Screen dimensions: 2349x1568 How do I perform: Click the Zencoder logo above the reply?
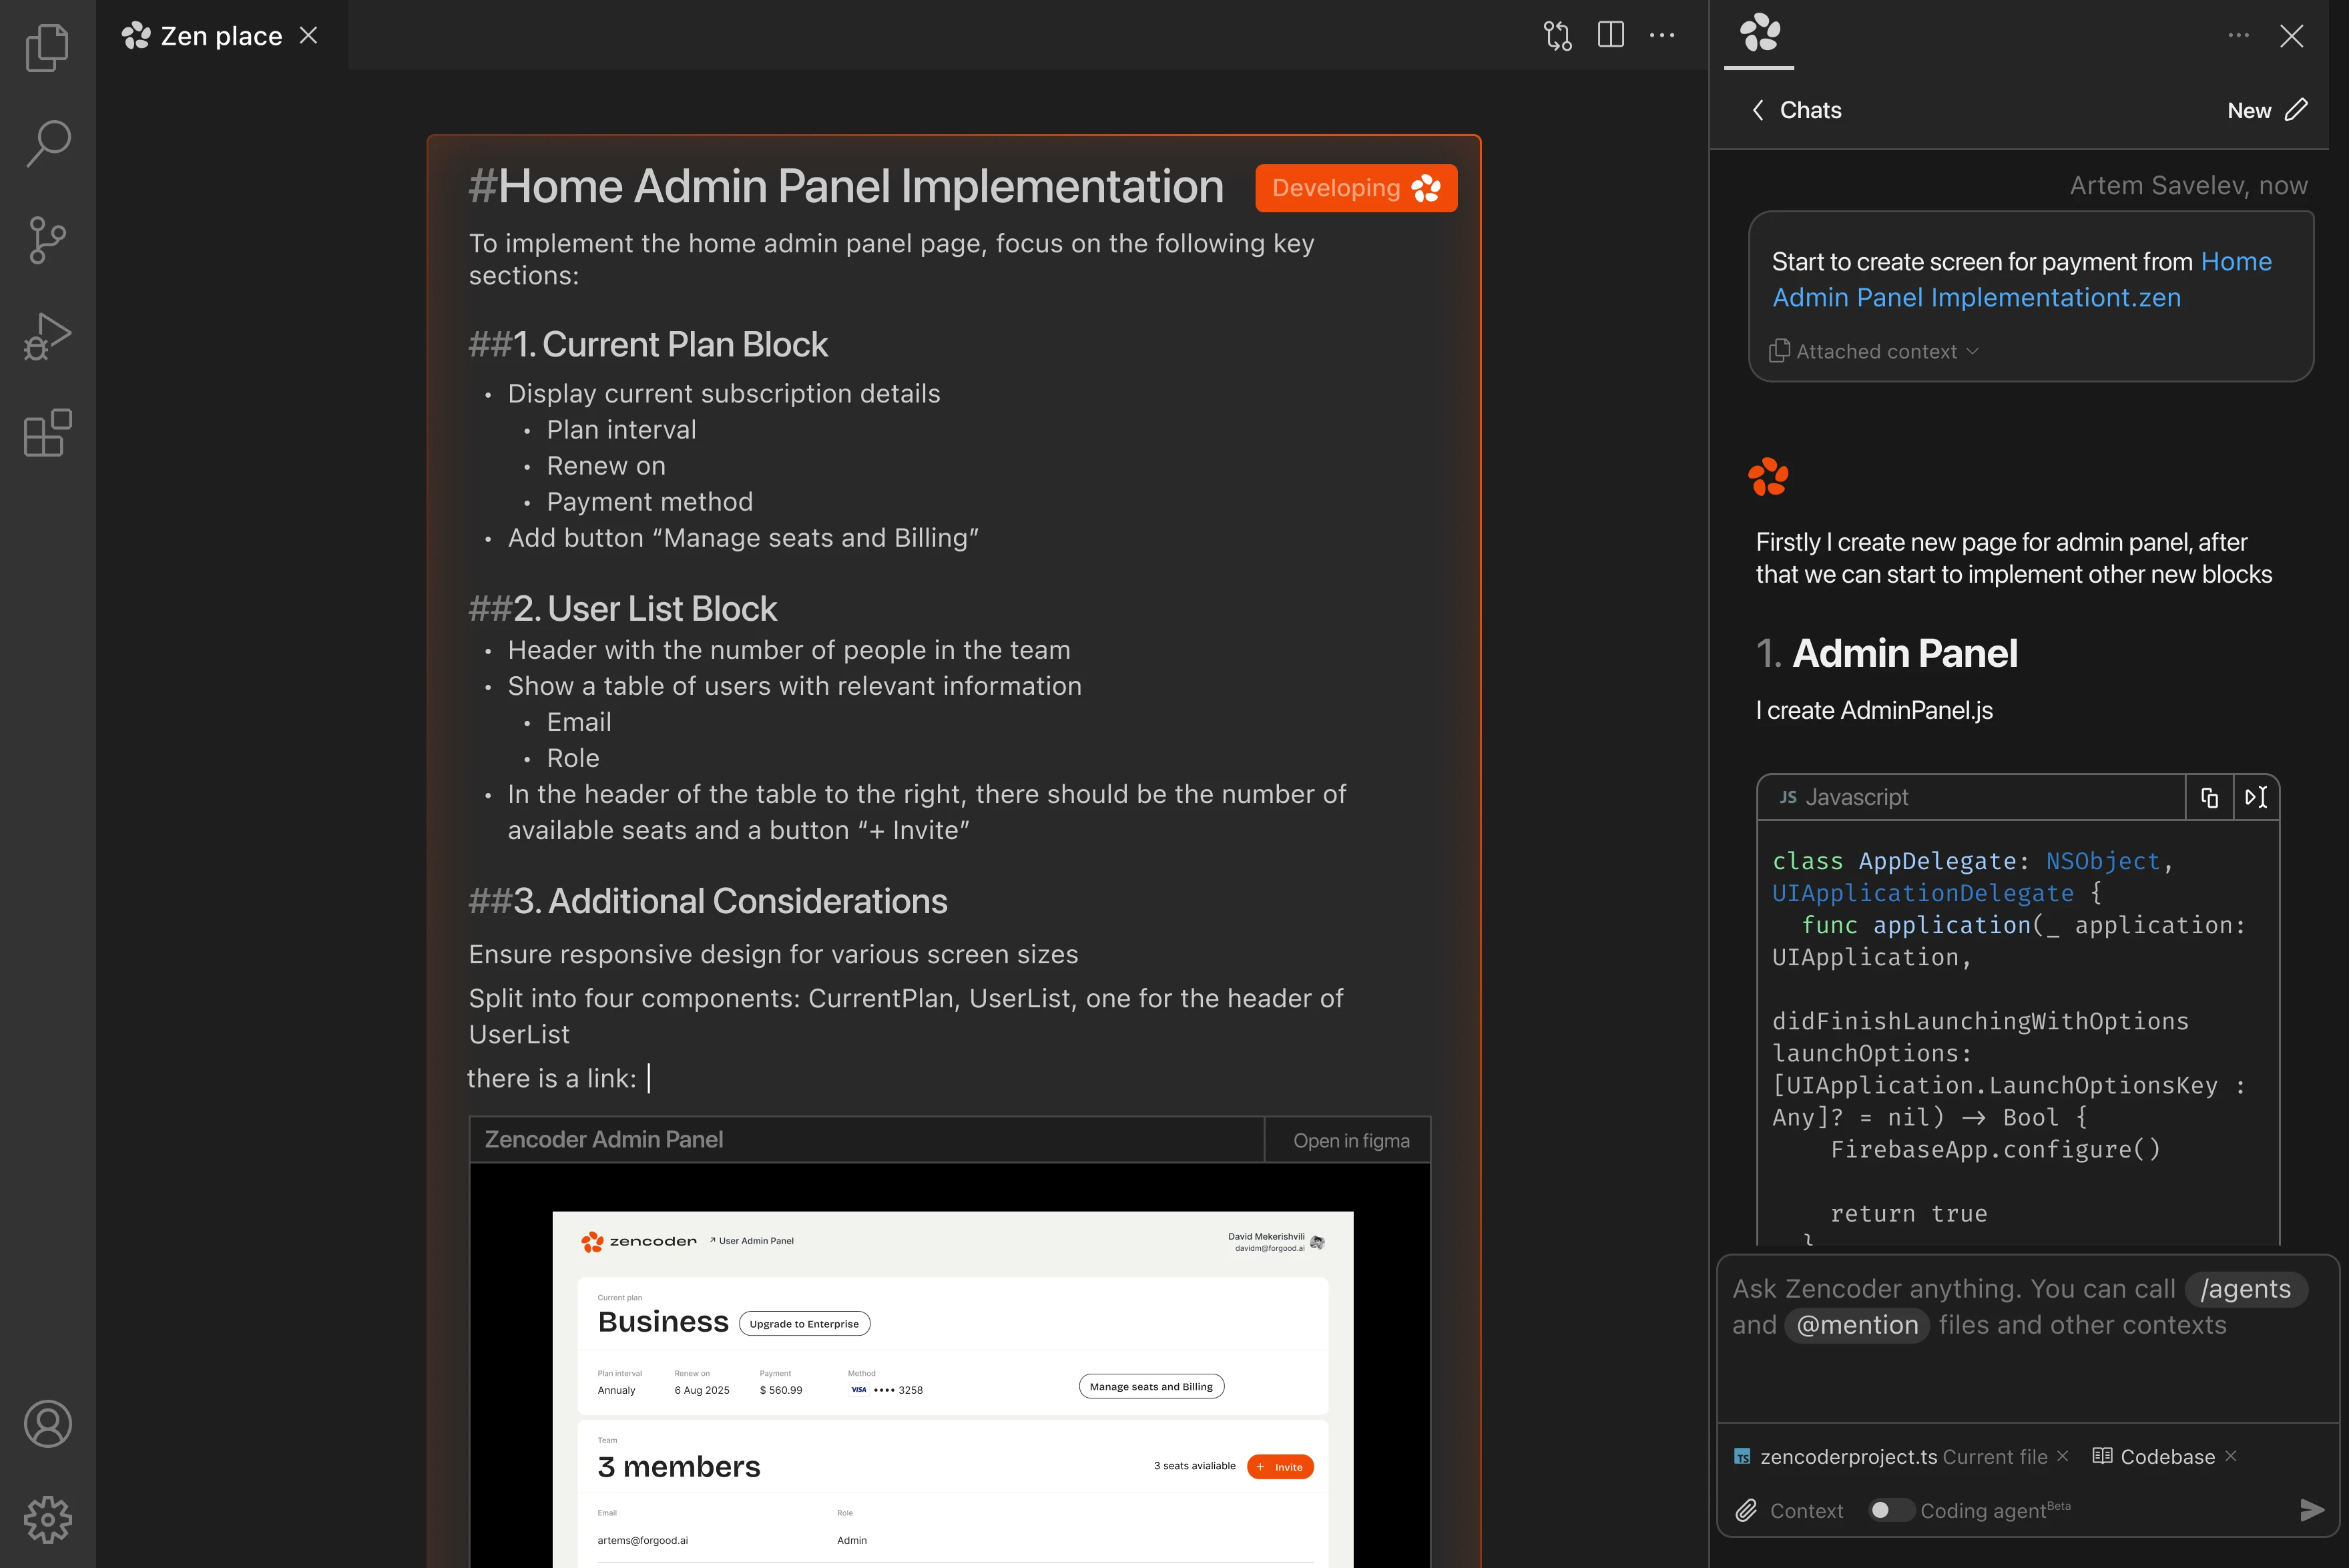click(1768, 477)
